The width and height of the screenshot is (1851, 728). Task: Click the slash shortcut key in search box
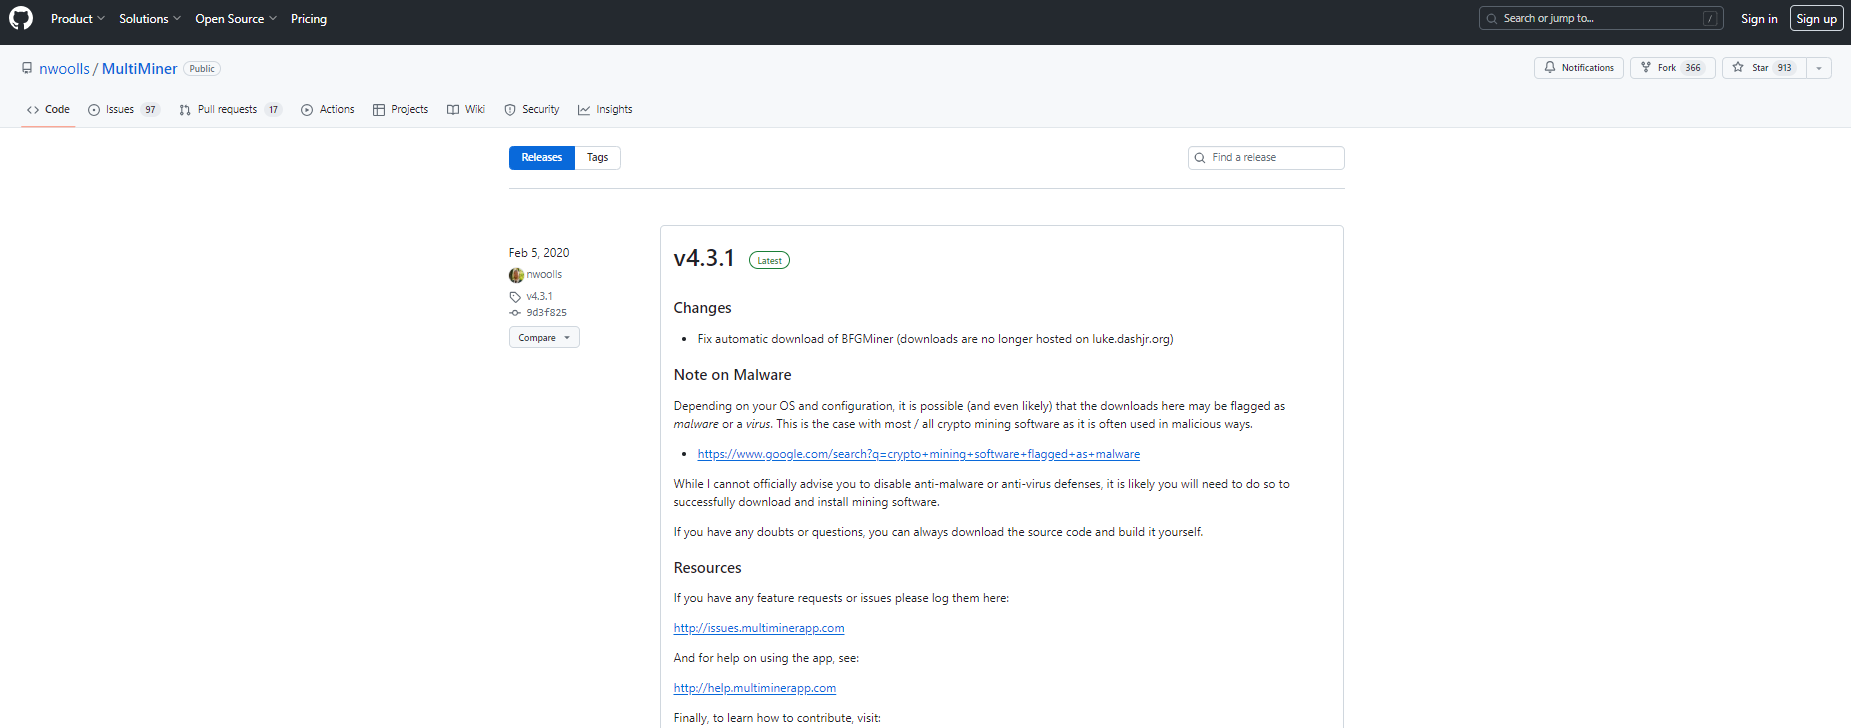[1711, 19]
